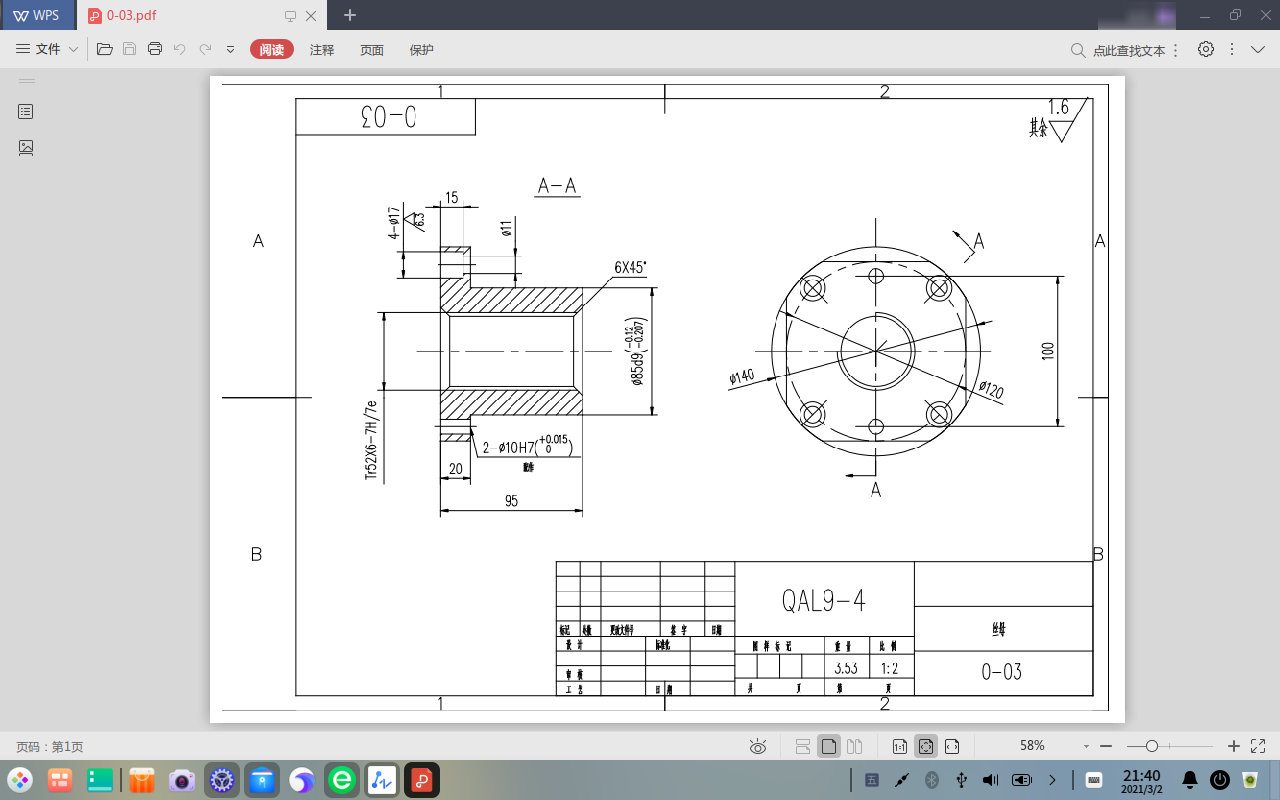Image resolution: width=1280 pixels, height=800 pixels.
Task: Expand the 文件 menu dropdown
Action: click(47, 49)
